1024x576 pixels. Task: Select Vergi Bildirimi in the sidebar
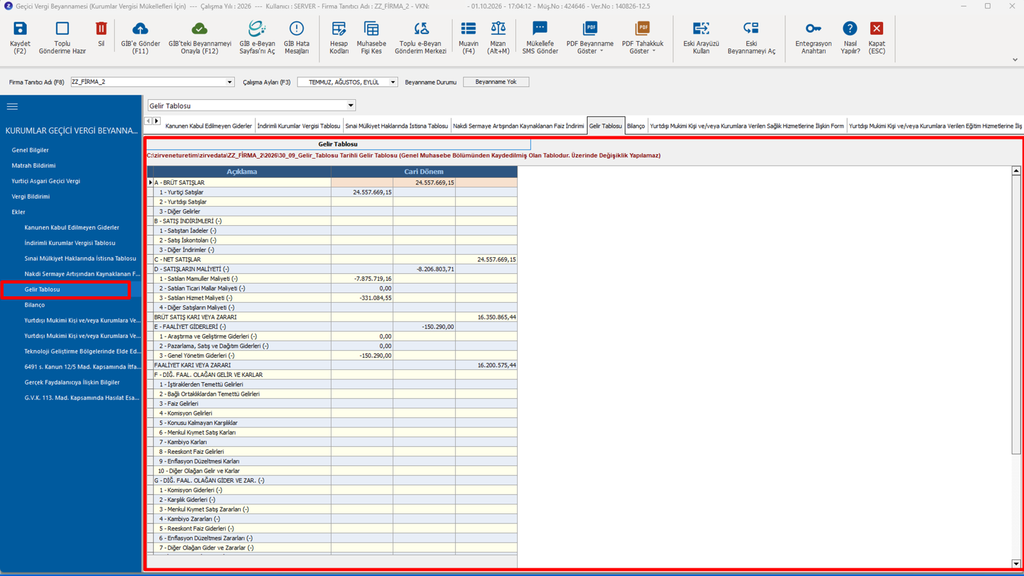tap(31, 197)
